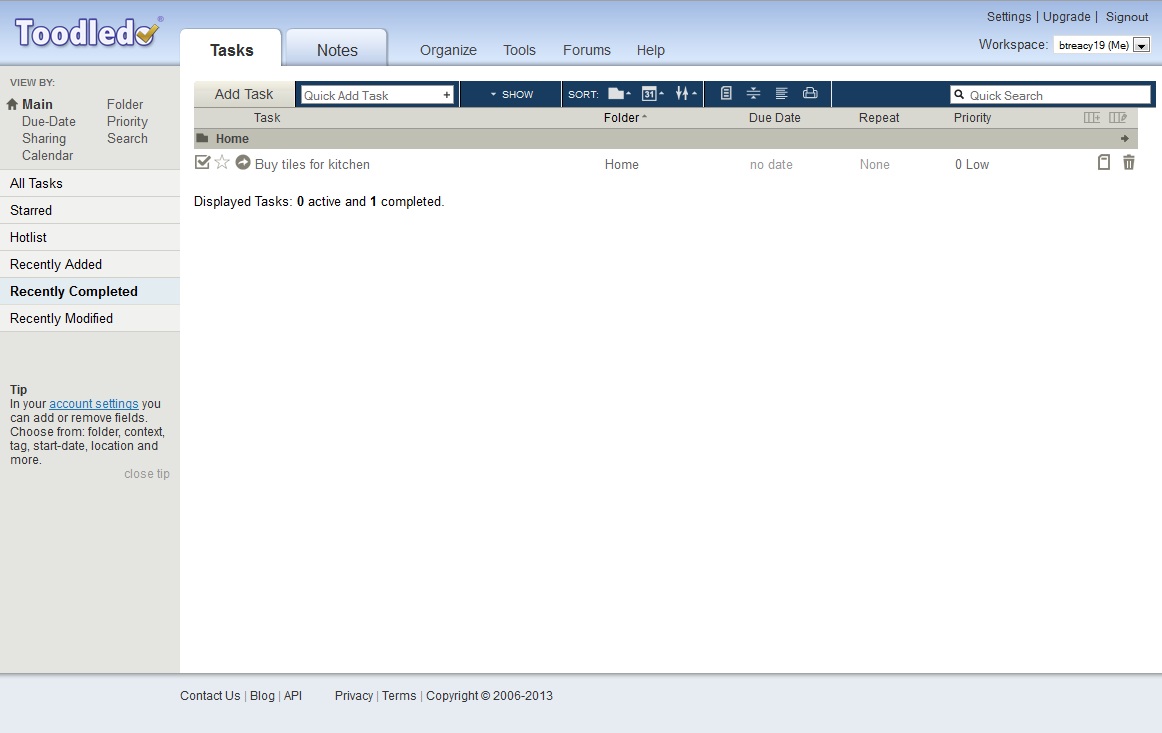Click the Folder column header sort arrow
1162x733 pixels.
click(x=644, y=117)
